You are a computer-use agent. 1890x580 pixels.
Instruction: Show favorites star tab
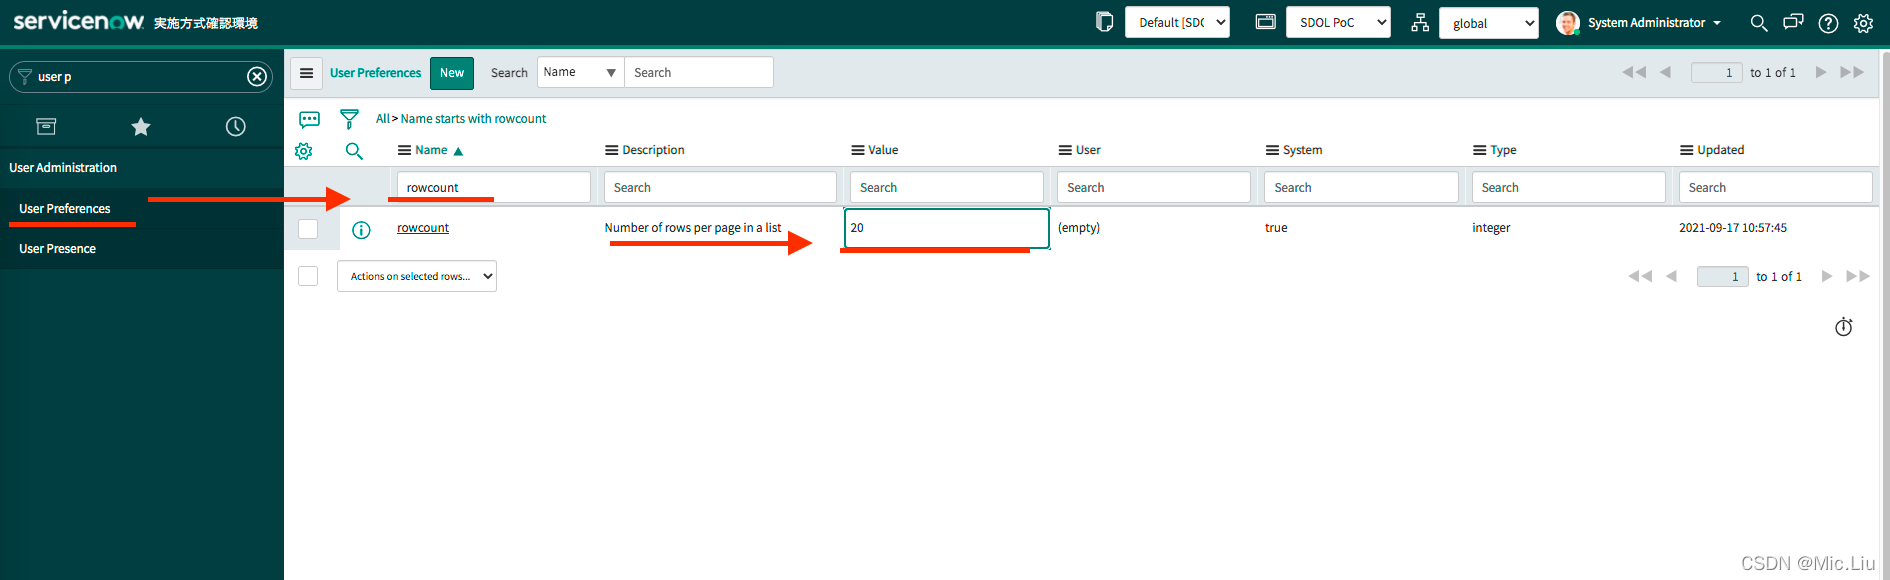pos(141,126)
